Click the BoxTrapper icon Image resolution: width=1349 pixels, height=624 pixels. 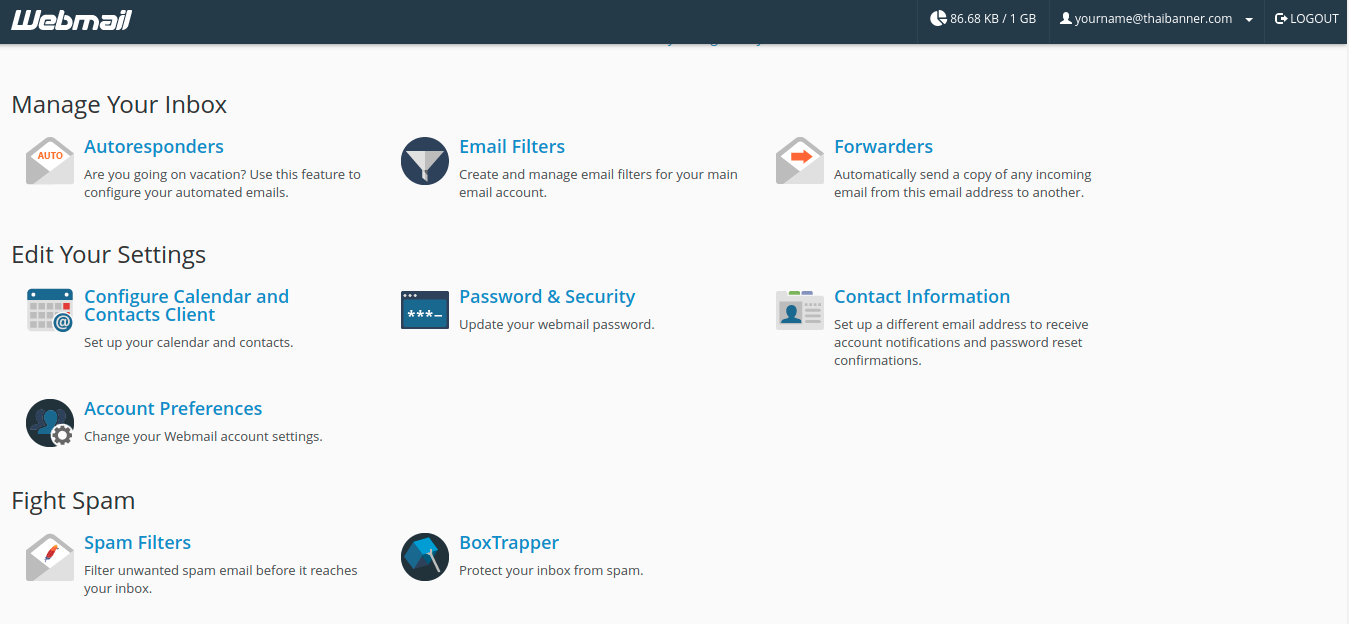pos(425,557)
